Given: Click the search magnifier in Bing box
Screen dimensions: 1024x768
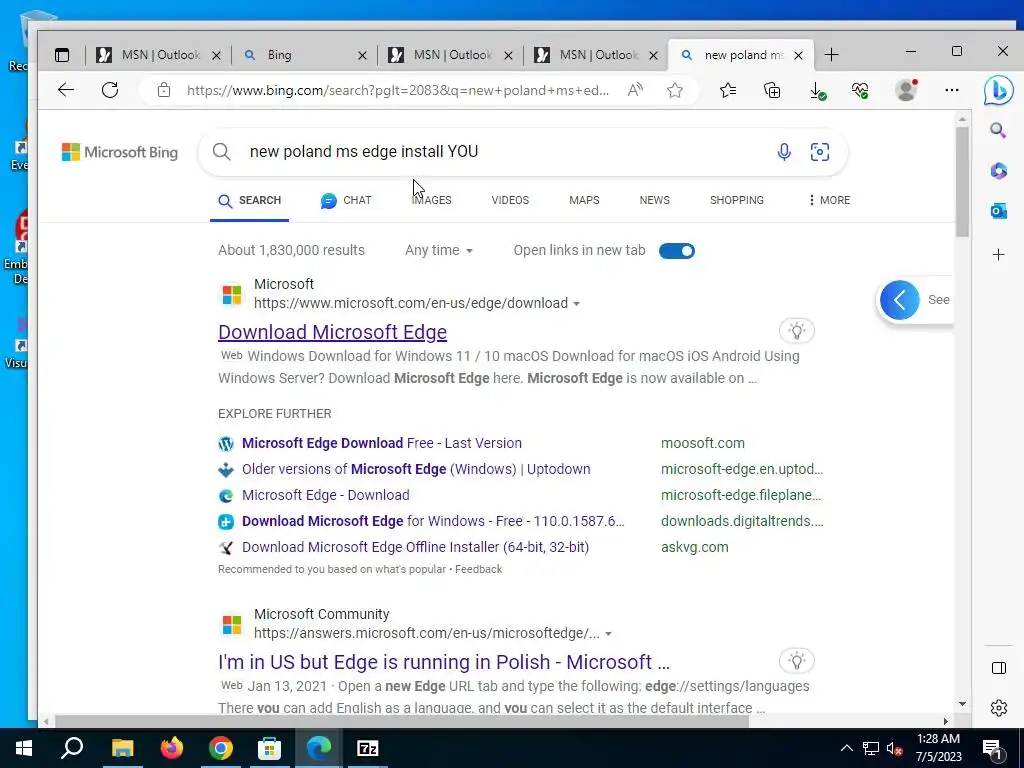Looking at the screenshot, I should click(221, 152).
